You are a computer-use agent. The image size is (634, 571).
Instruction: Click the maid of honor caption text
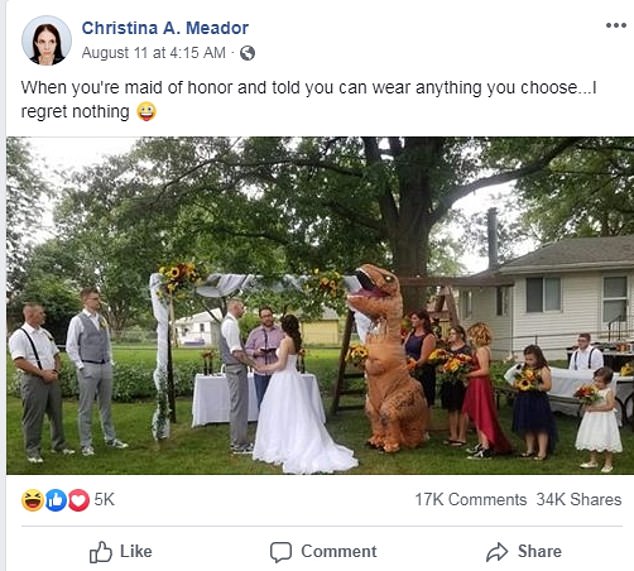[300, 88]
